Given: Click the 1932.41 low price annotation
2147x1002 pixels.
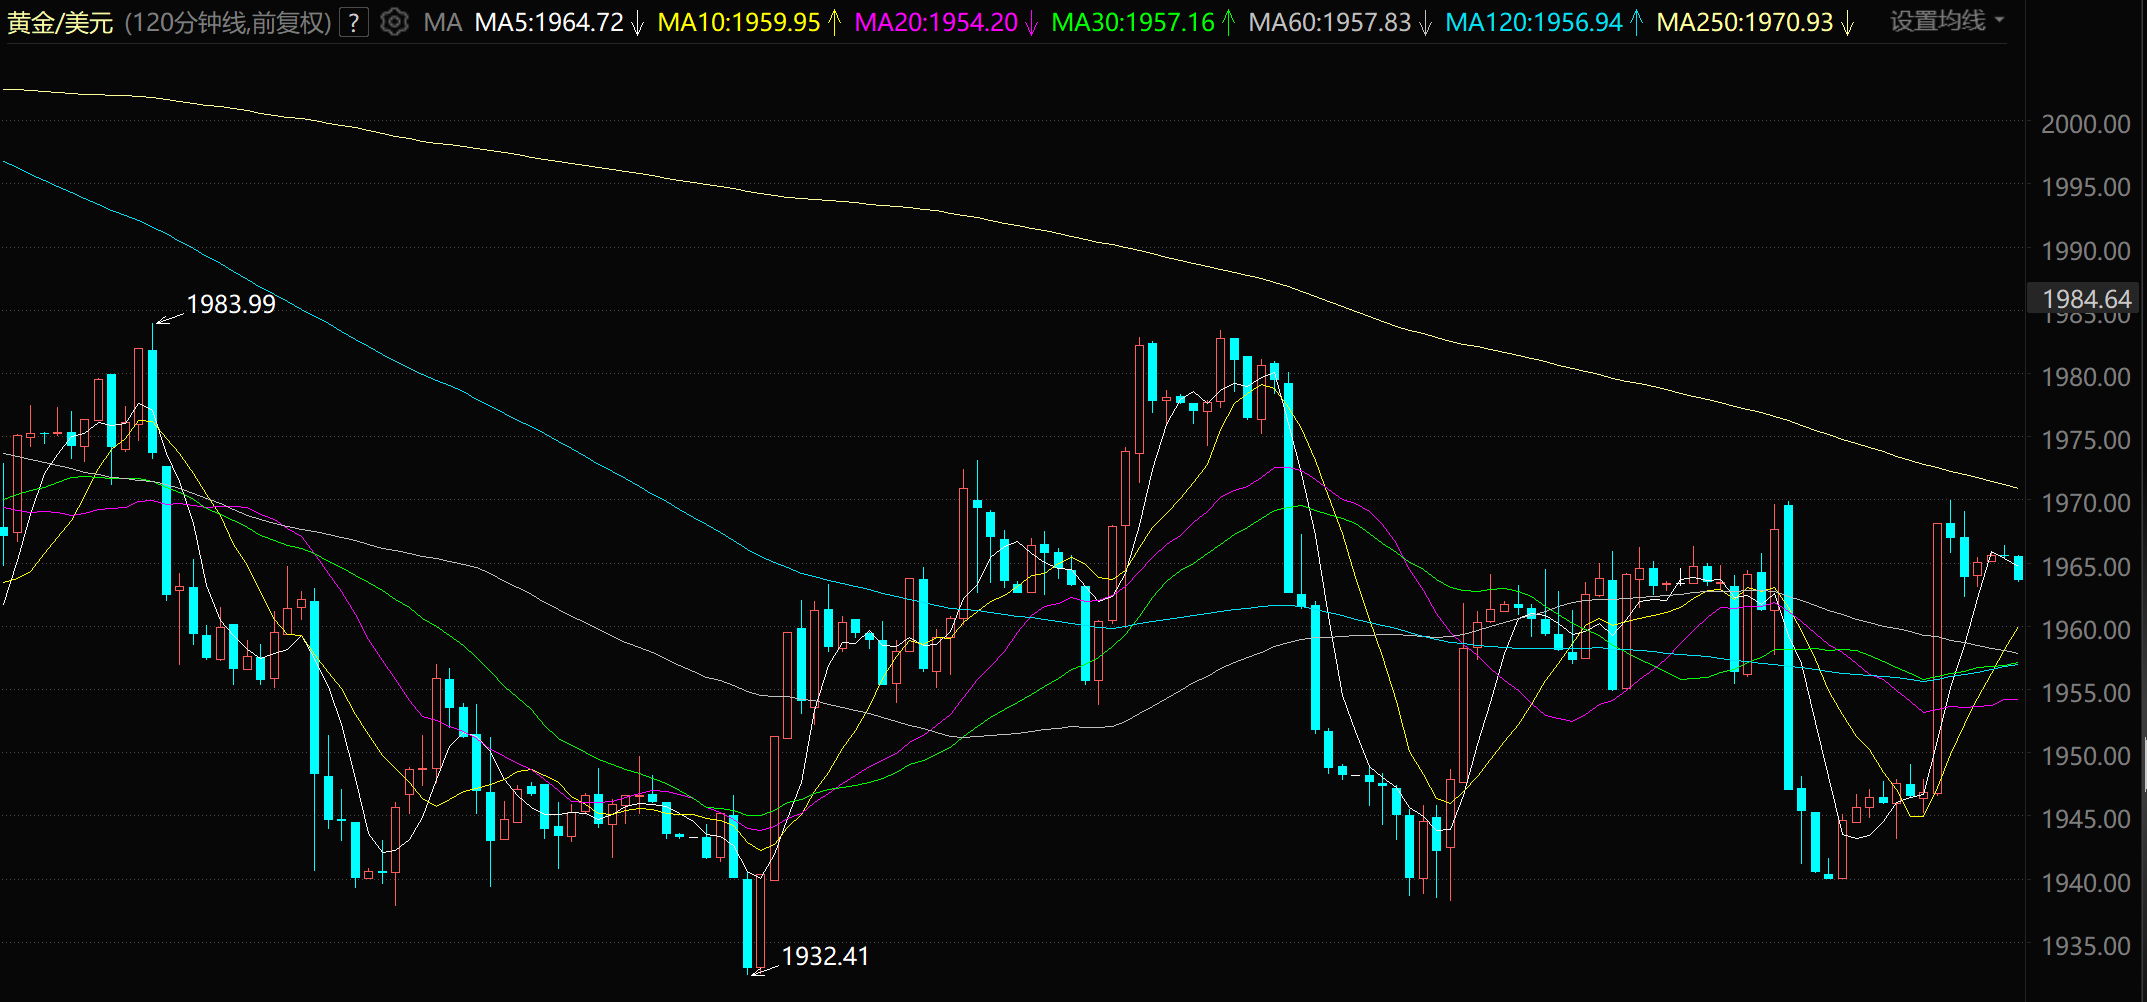Looking at the screenshot, I should pyautogui.click(x=825, y=956).
